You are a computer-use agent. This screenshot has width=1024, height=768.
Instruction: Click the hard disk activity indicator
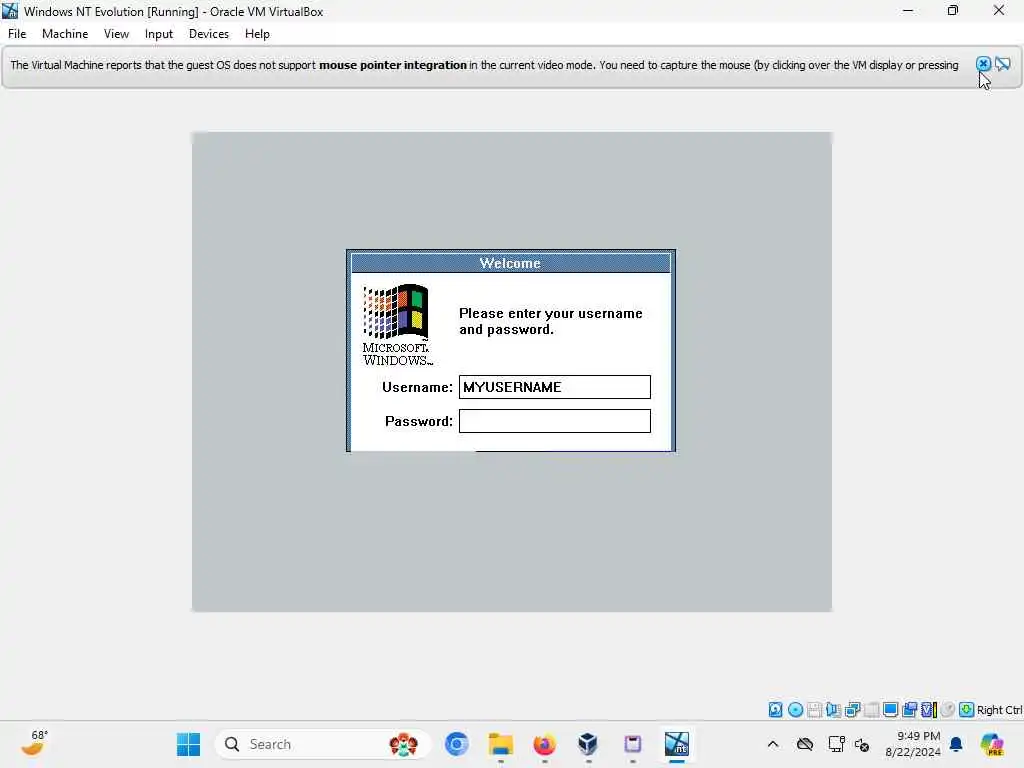(x=775, y=710)
